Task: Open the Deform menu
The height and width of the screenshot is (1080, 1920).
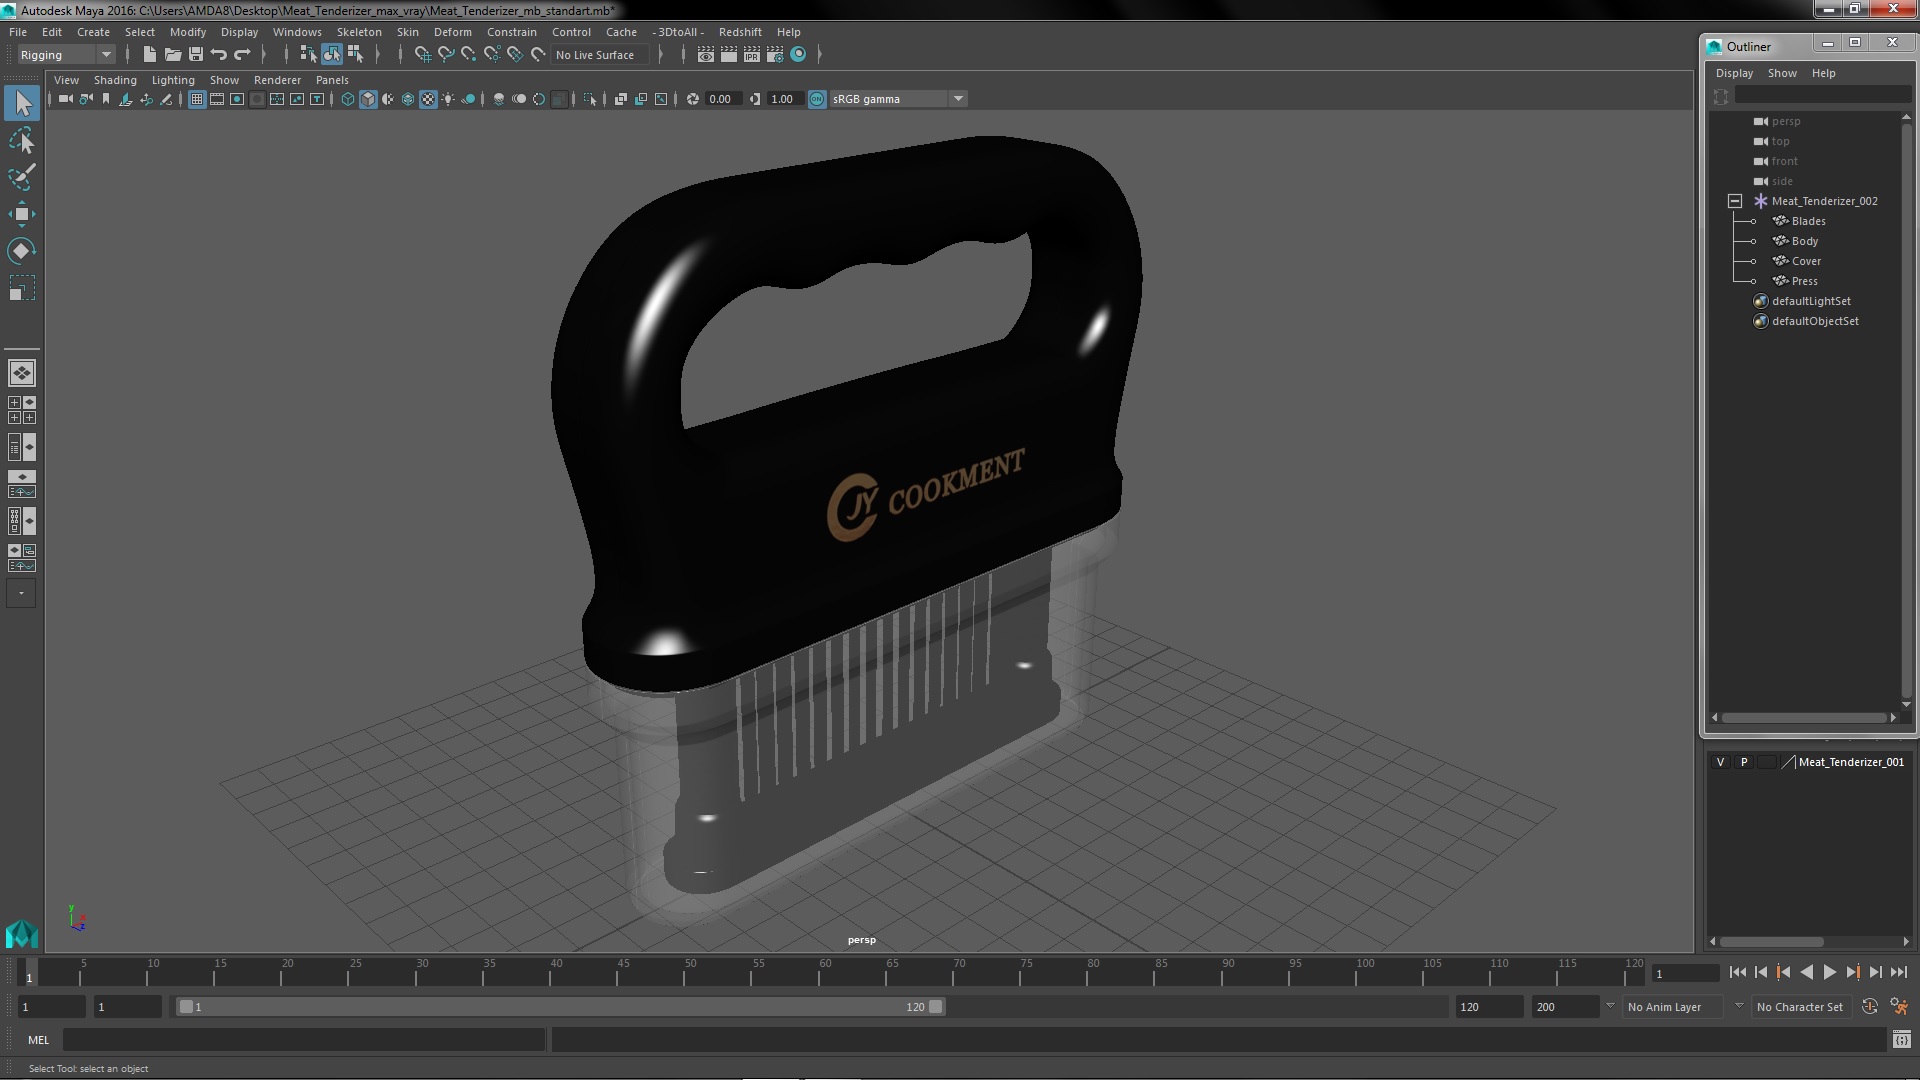Action: (452, 32)
